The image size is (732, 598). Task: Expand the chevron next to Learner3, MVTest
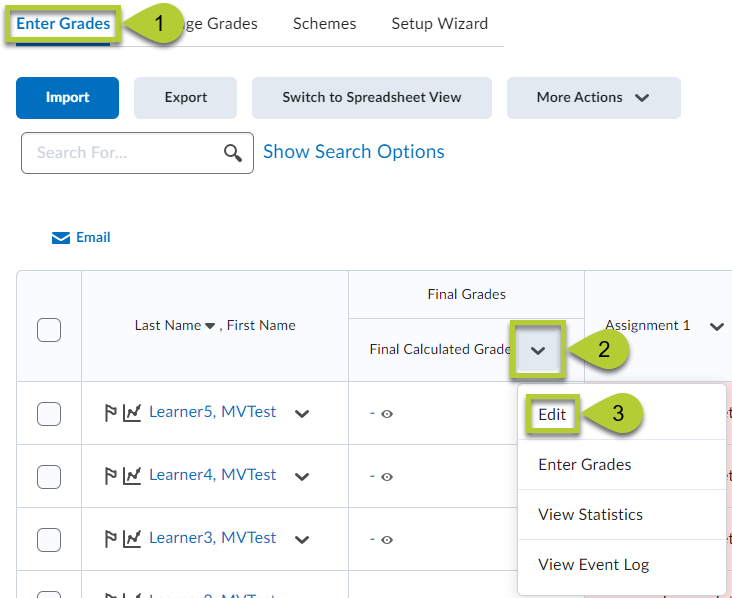point(302,540)
